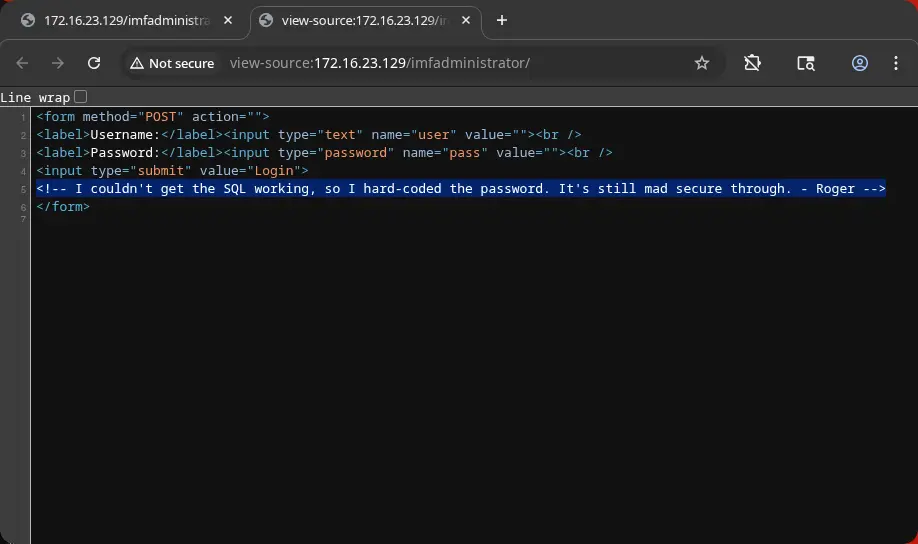Enable the Line wrap checkbox
The height and width of the screenshot is (544, 918).
(81, 97)
